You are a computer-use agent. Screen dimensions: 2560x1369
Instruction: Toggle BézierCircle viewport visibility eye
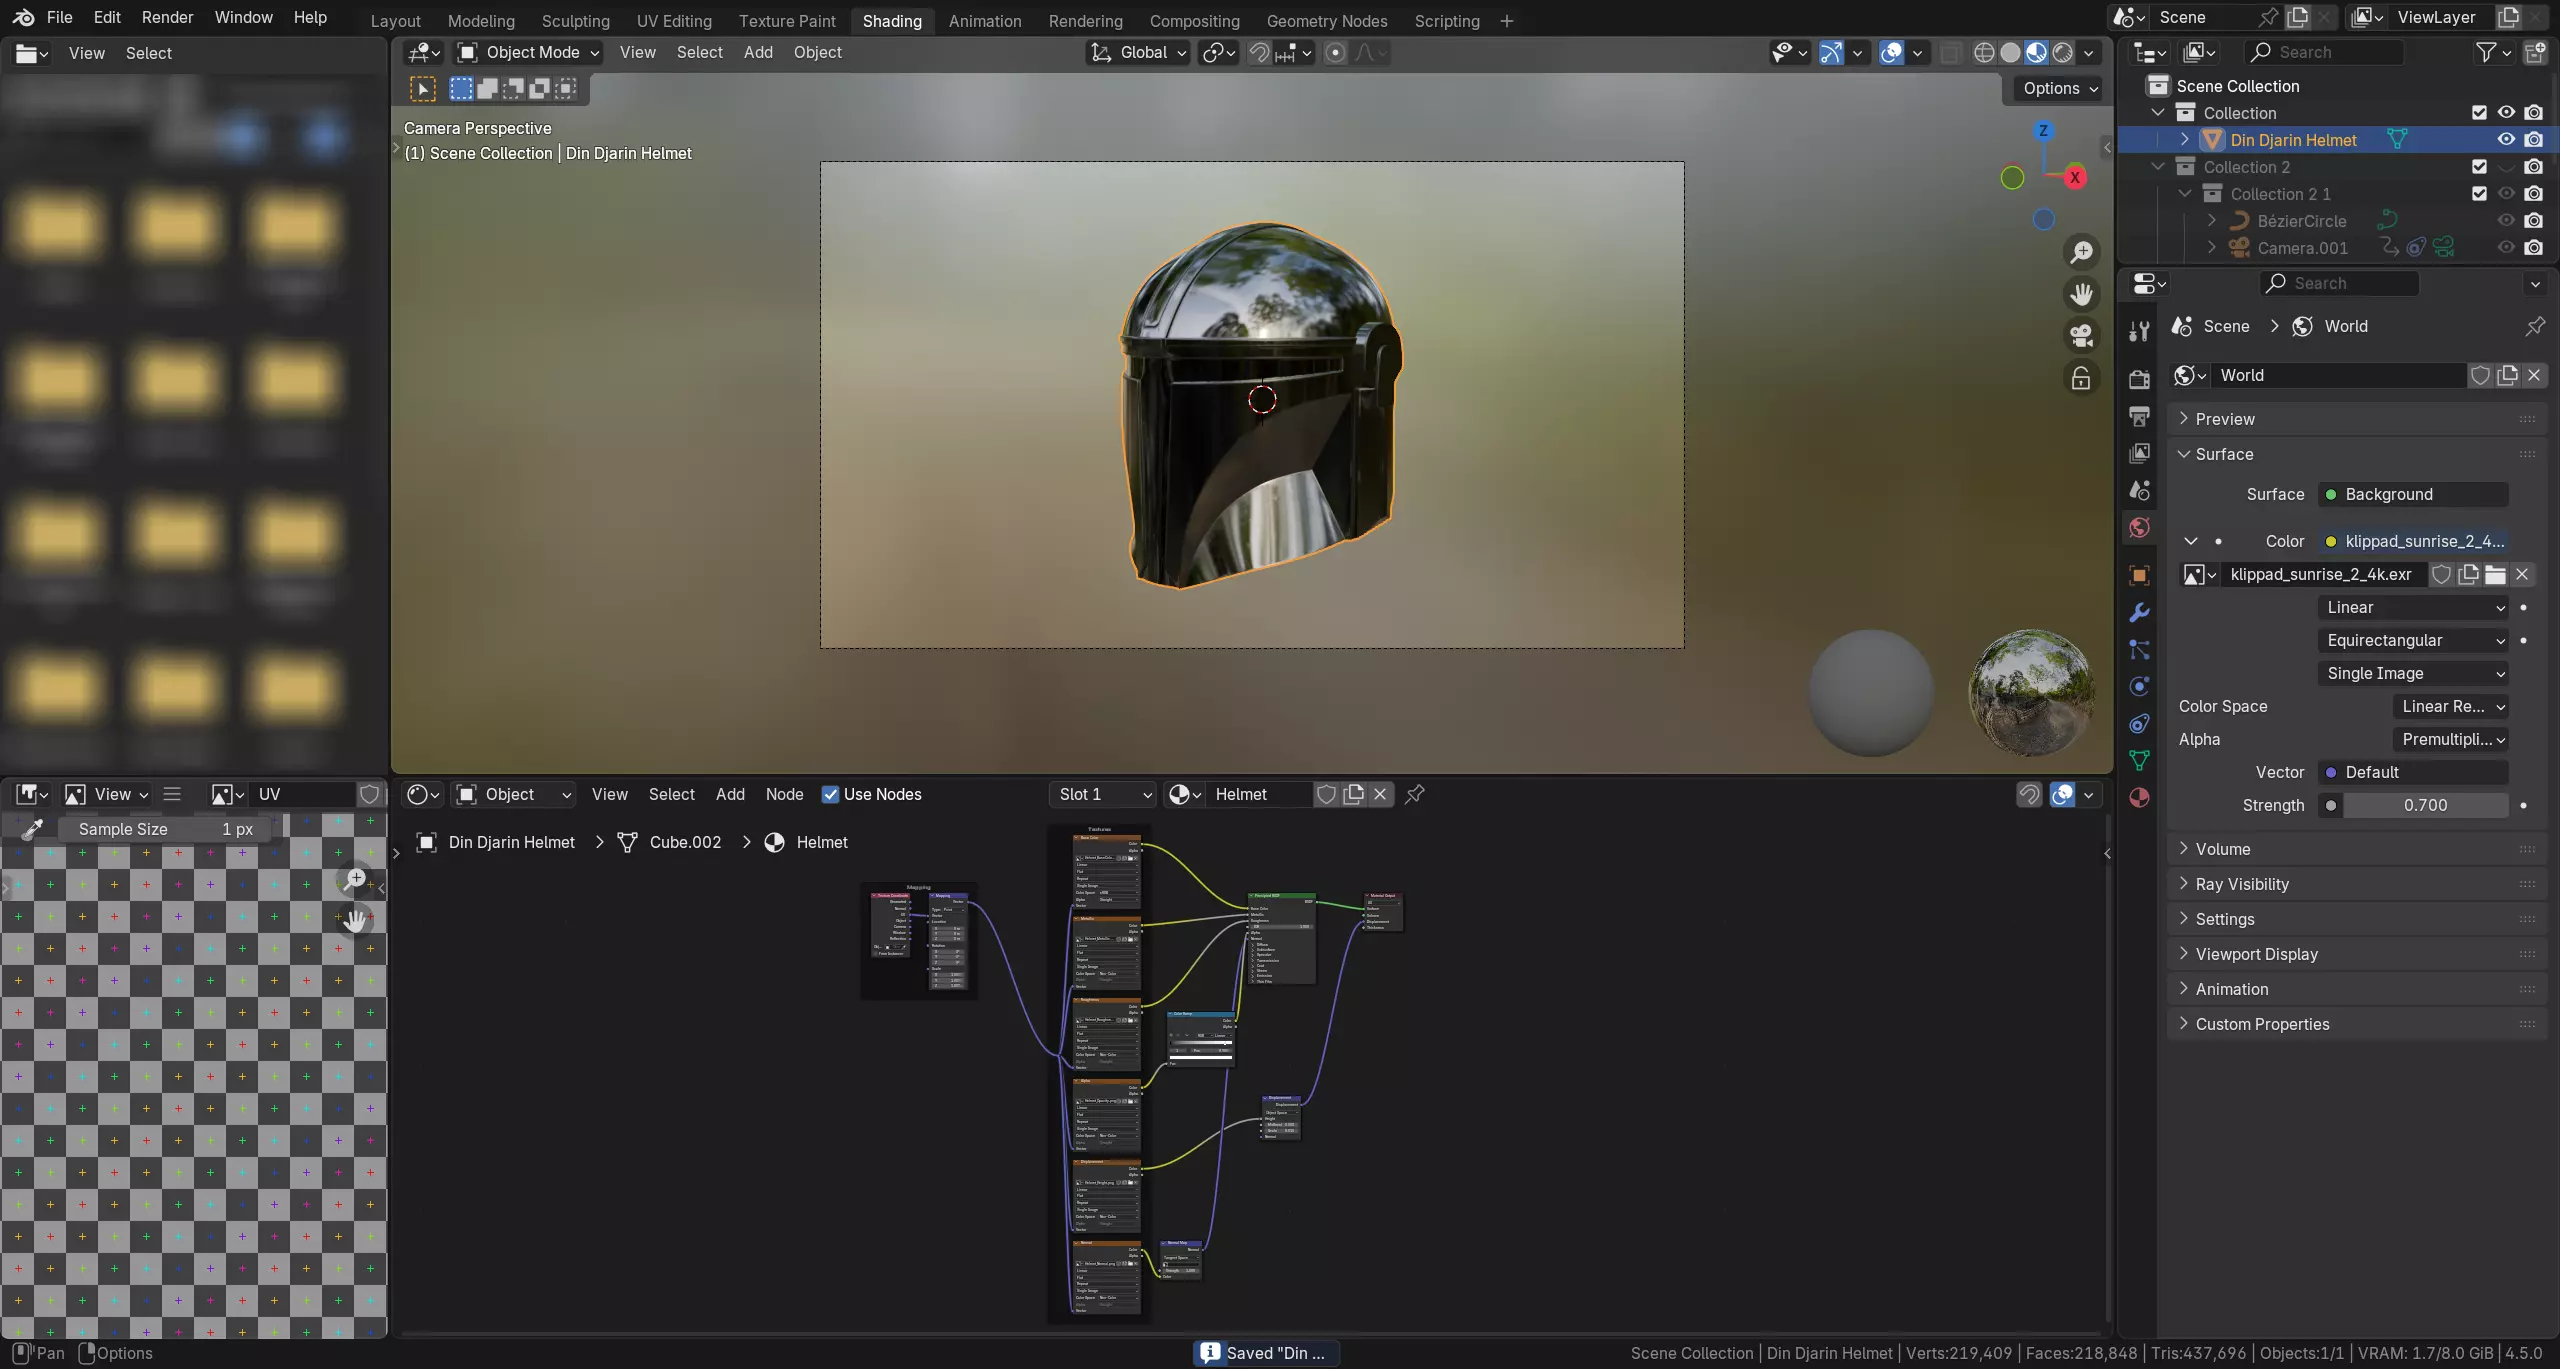tap(2506, 221)
